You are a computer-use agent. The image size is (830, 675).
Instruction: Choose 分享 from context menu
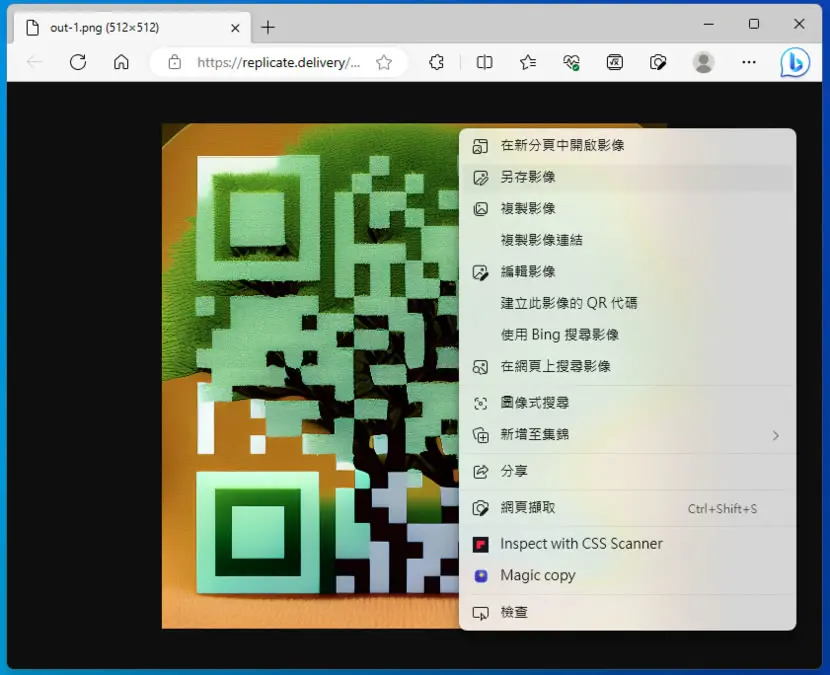point(627,471)
